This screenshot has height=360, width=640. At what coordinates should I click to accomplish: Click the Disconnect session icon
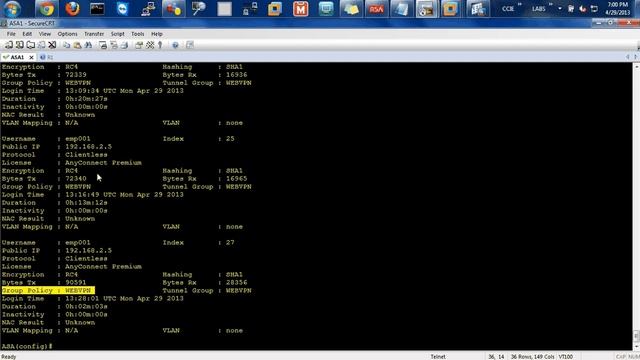(x=52, y=45)
